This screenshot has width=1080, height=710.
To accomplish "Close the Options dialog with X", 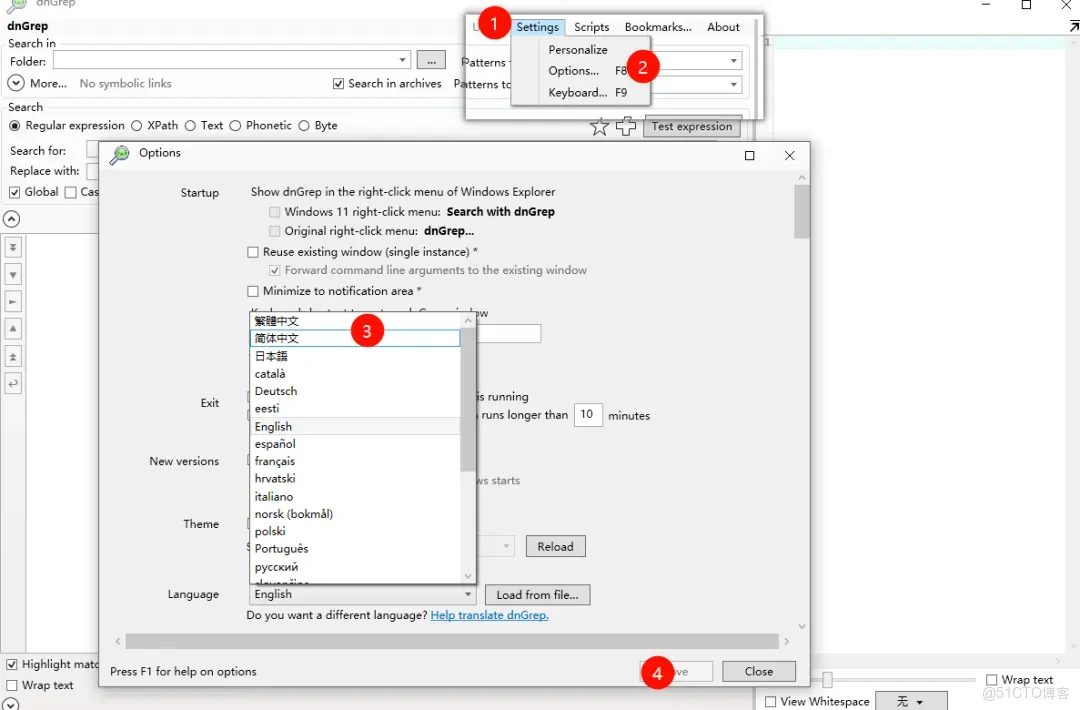I will click(789, 156).
